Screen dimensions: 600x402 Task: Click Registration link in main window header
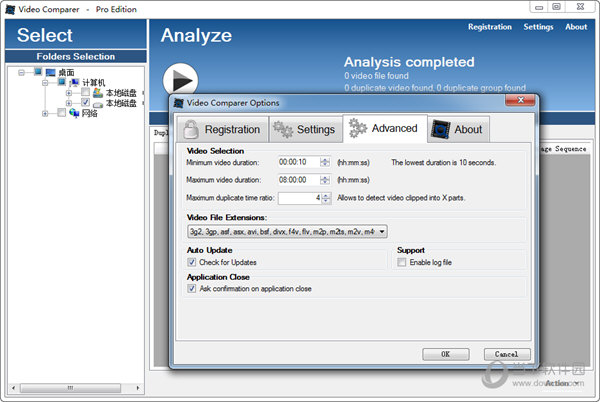(490, 27)
